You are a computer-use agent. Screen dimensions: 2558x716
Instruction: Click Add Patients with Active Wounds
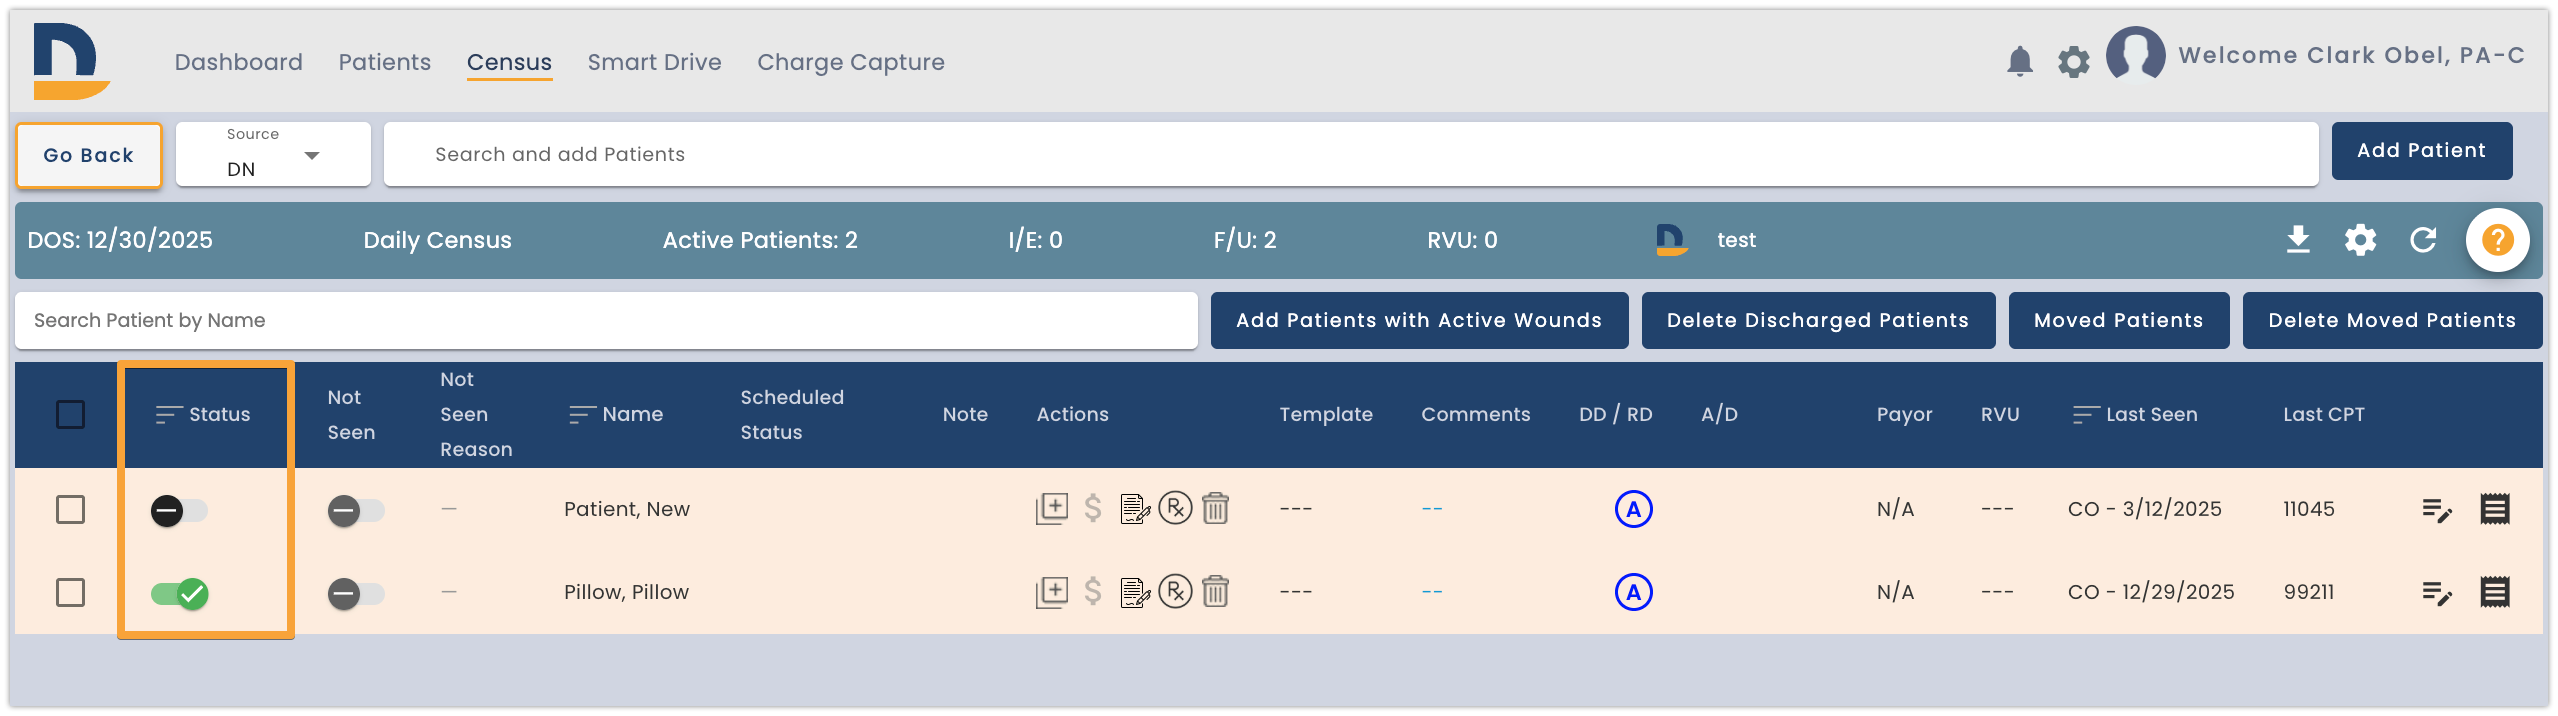(x=1418, y=320)
